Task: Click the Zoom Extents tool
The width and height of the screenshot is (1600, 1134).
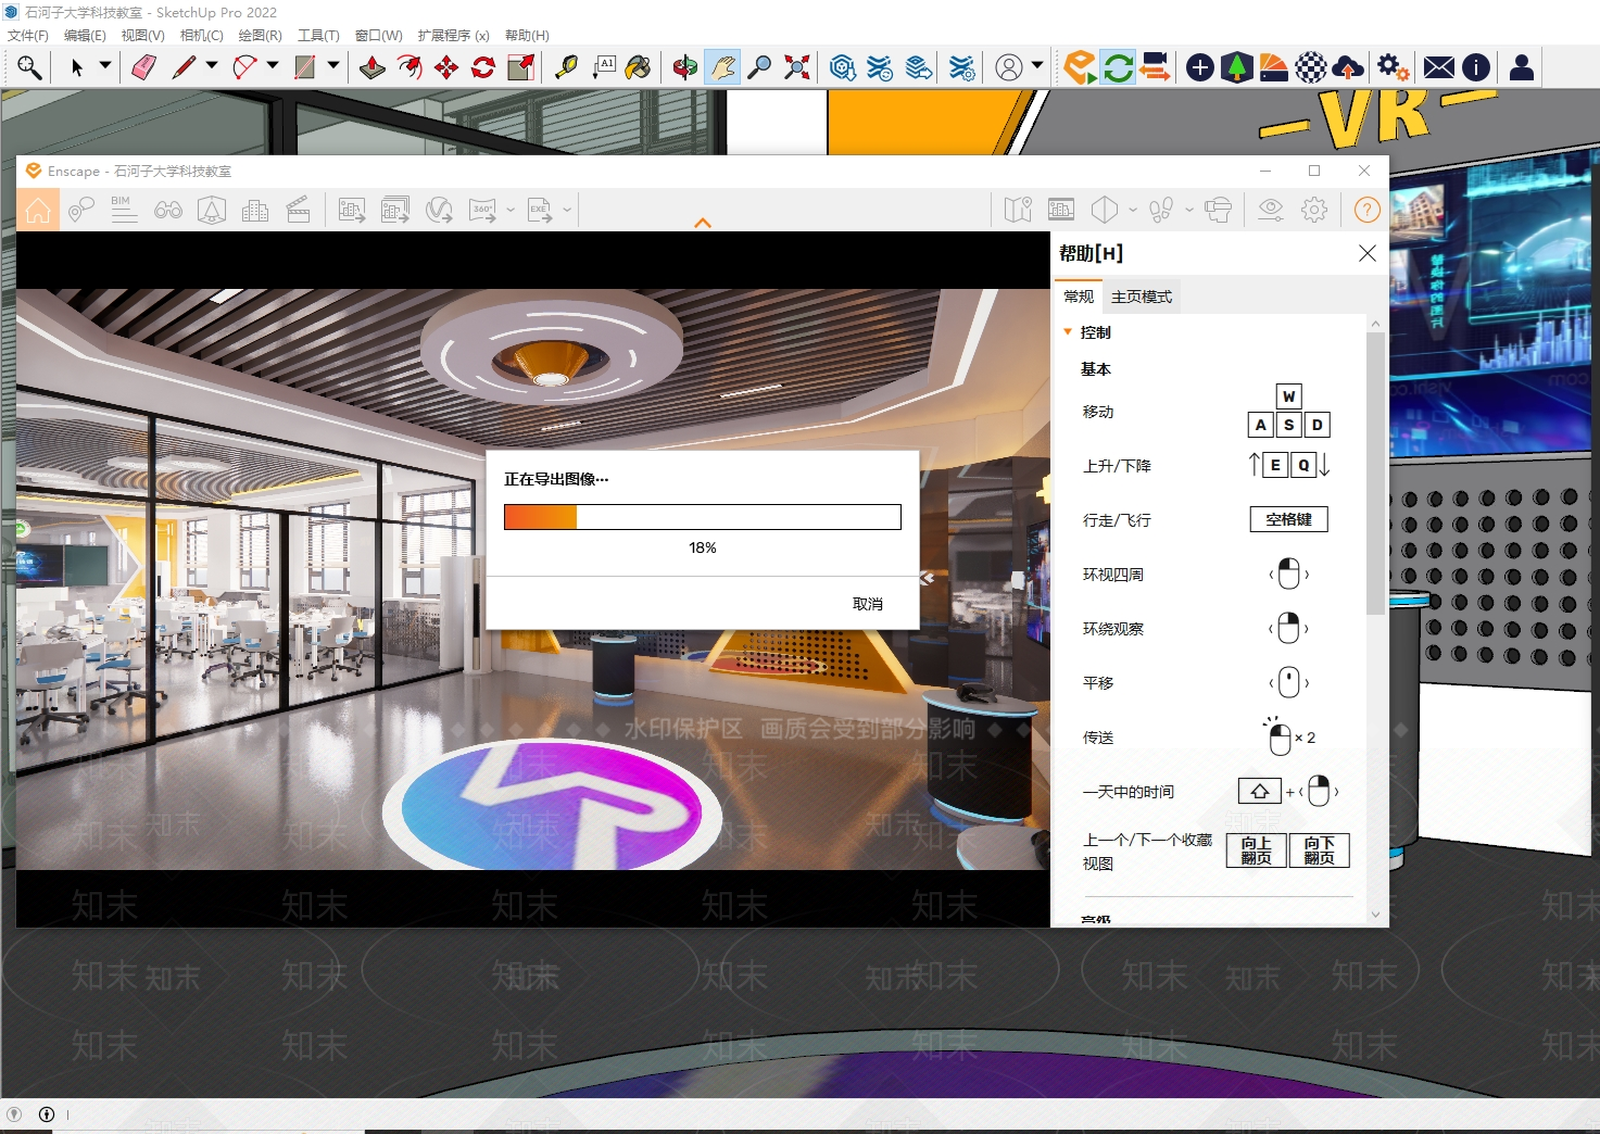Action: pos(797,67)
